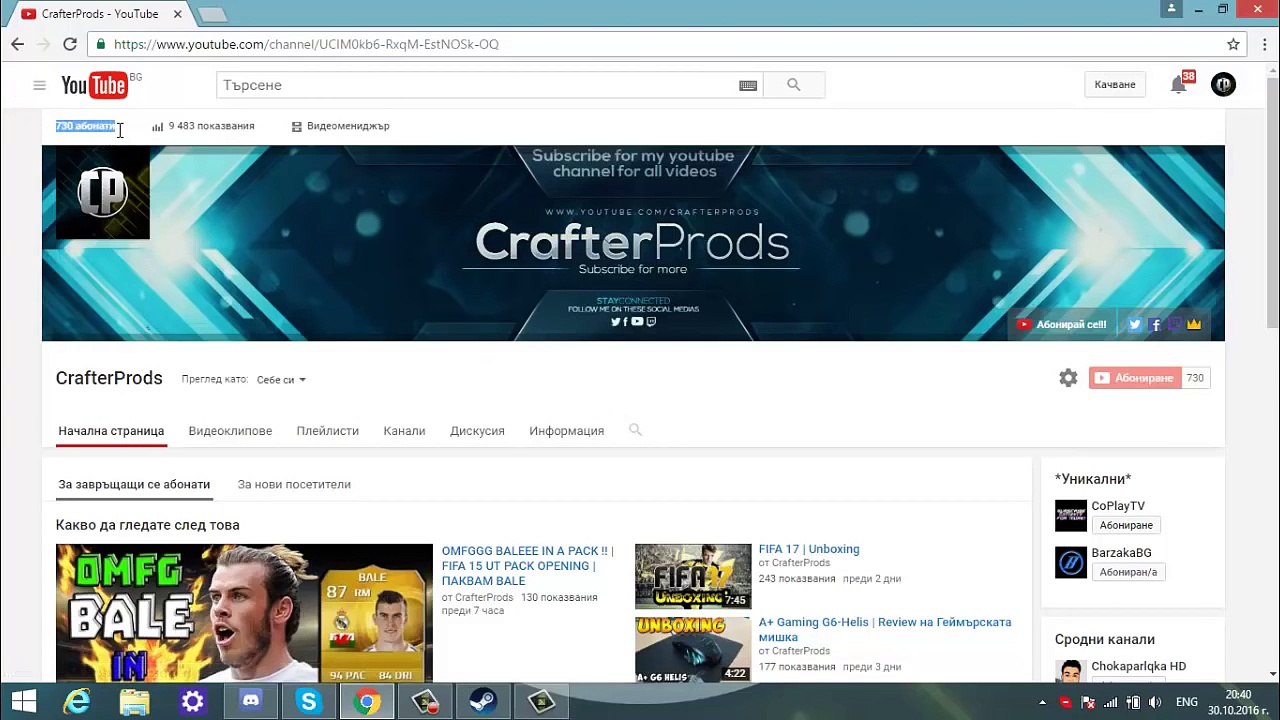Click the magnifier search button
1280x720 pixels.
click(x=794, y=85)
